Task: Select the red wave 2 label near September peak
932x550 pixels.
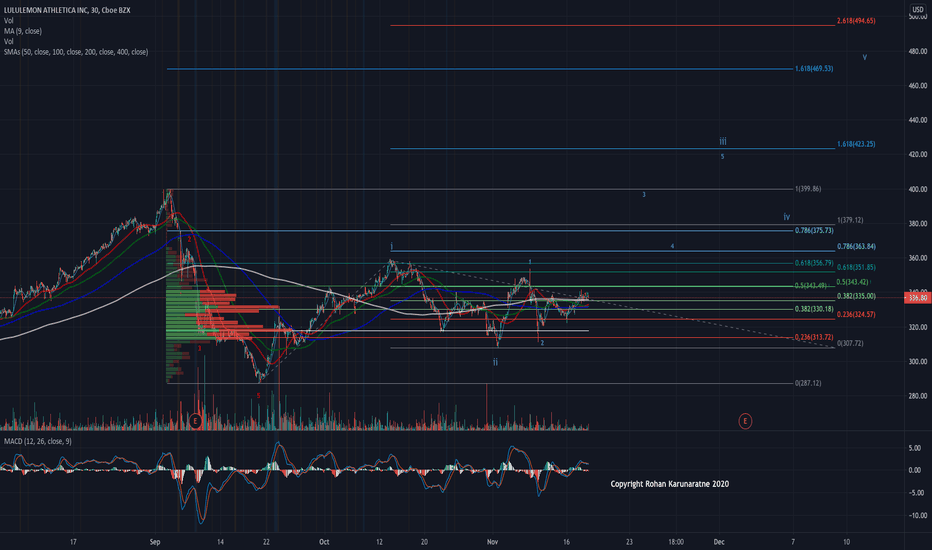Action: click(189, 239)
